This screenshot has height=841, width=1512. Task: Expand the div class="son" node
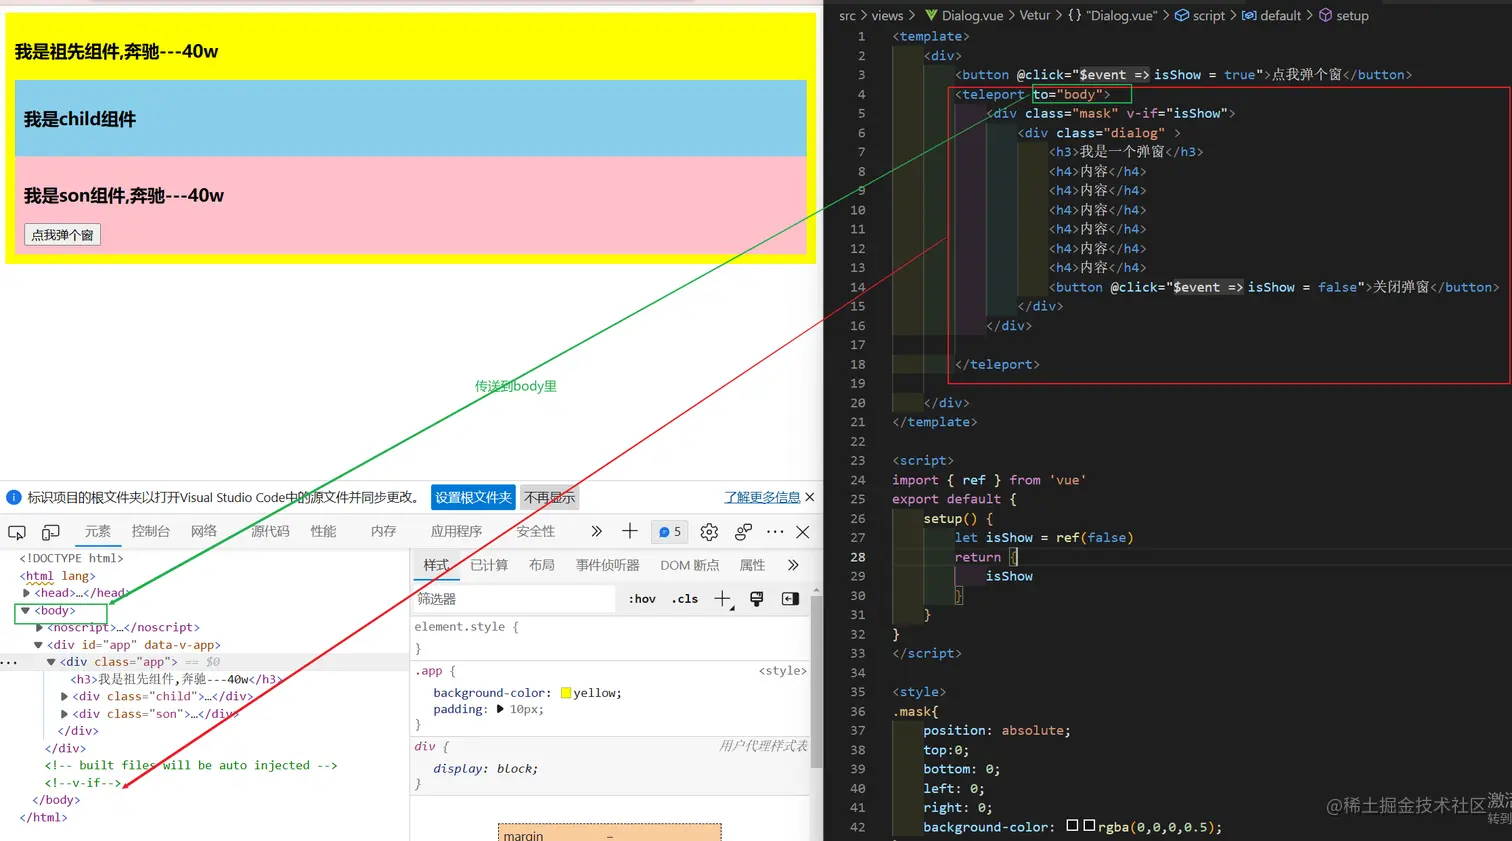coord(64,714)
